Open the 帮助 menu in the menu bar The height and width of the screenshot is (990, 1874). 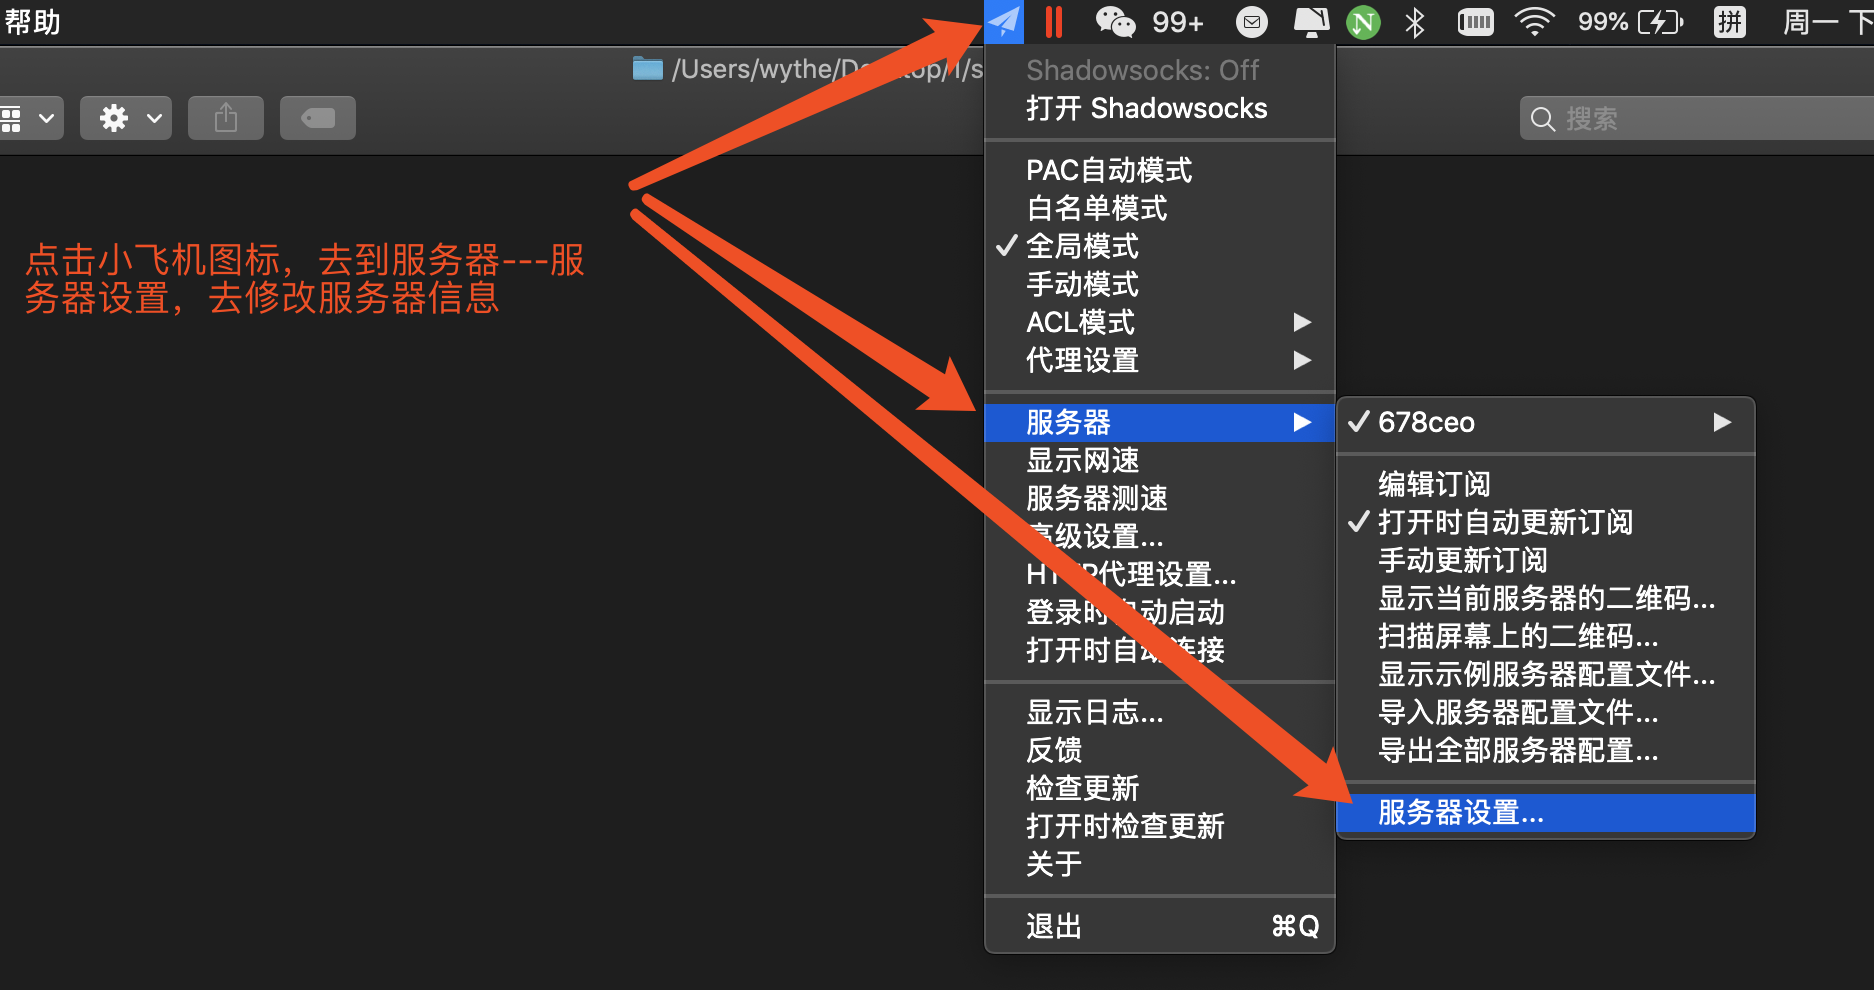click(32, 21)
